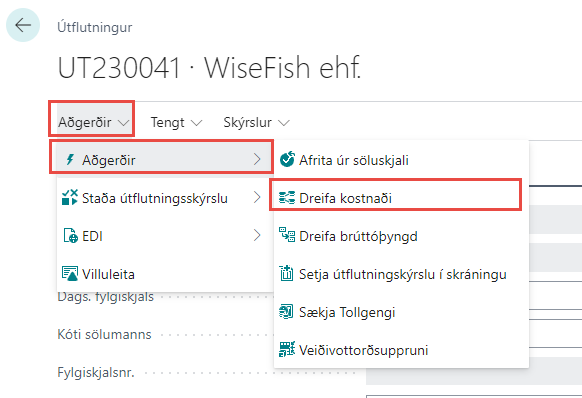Open the Skýrslur dropdown menu

[x=256, y=122]
